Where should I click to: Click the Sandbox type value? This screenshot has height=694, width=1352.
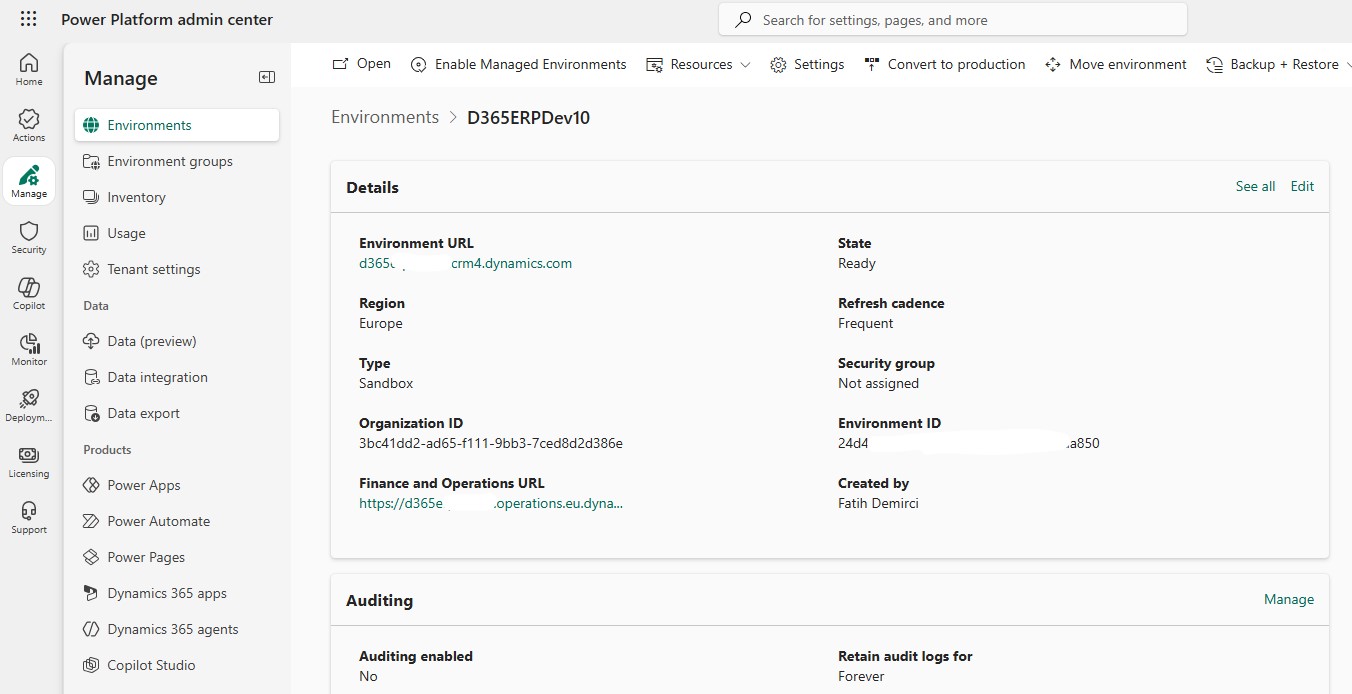(x=386, y=383)
